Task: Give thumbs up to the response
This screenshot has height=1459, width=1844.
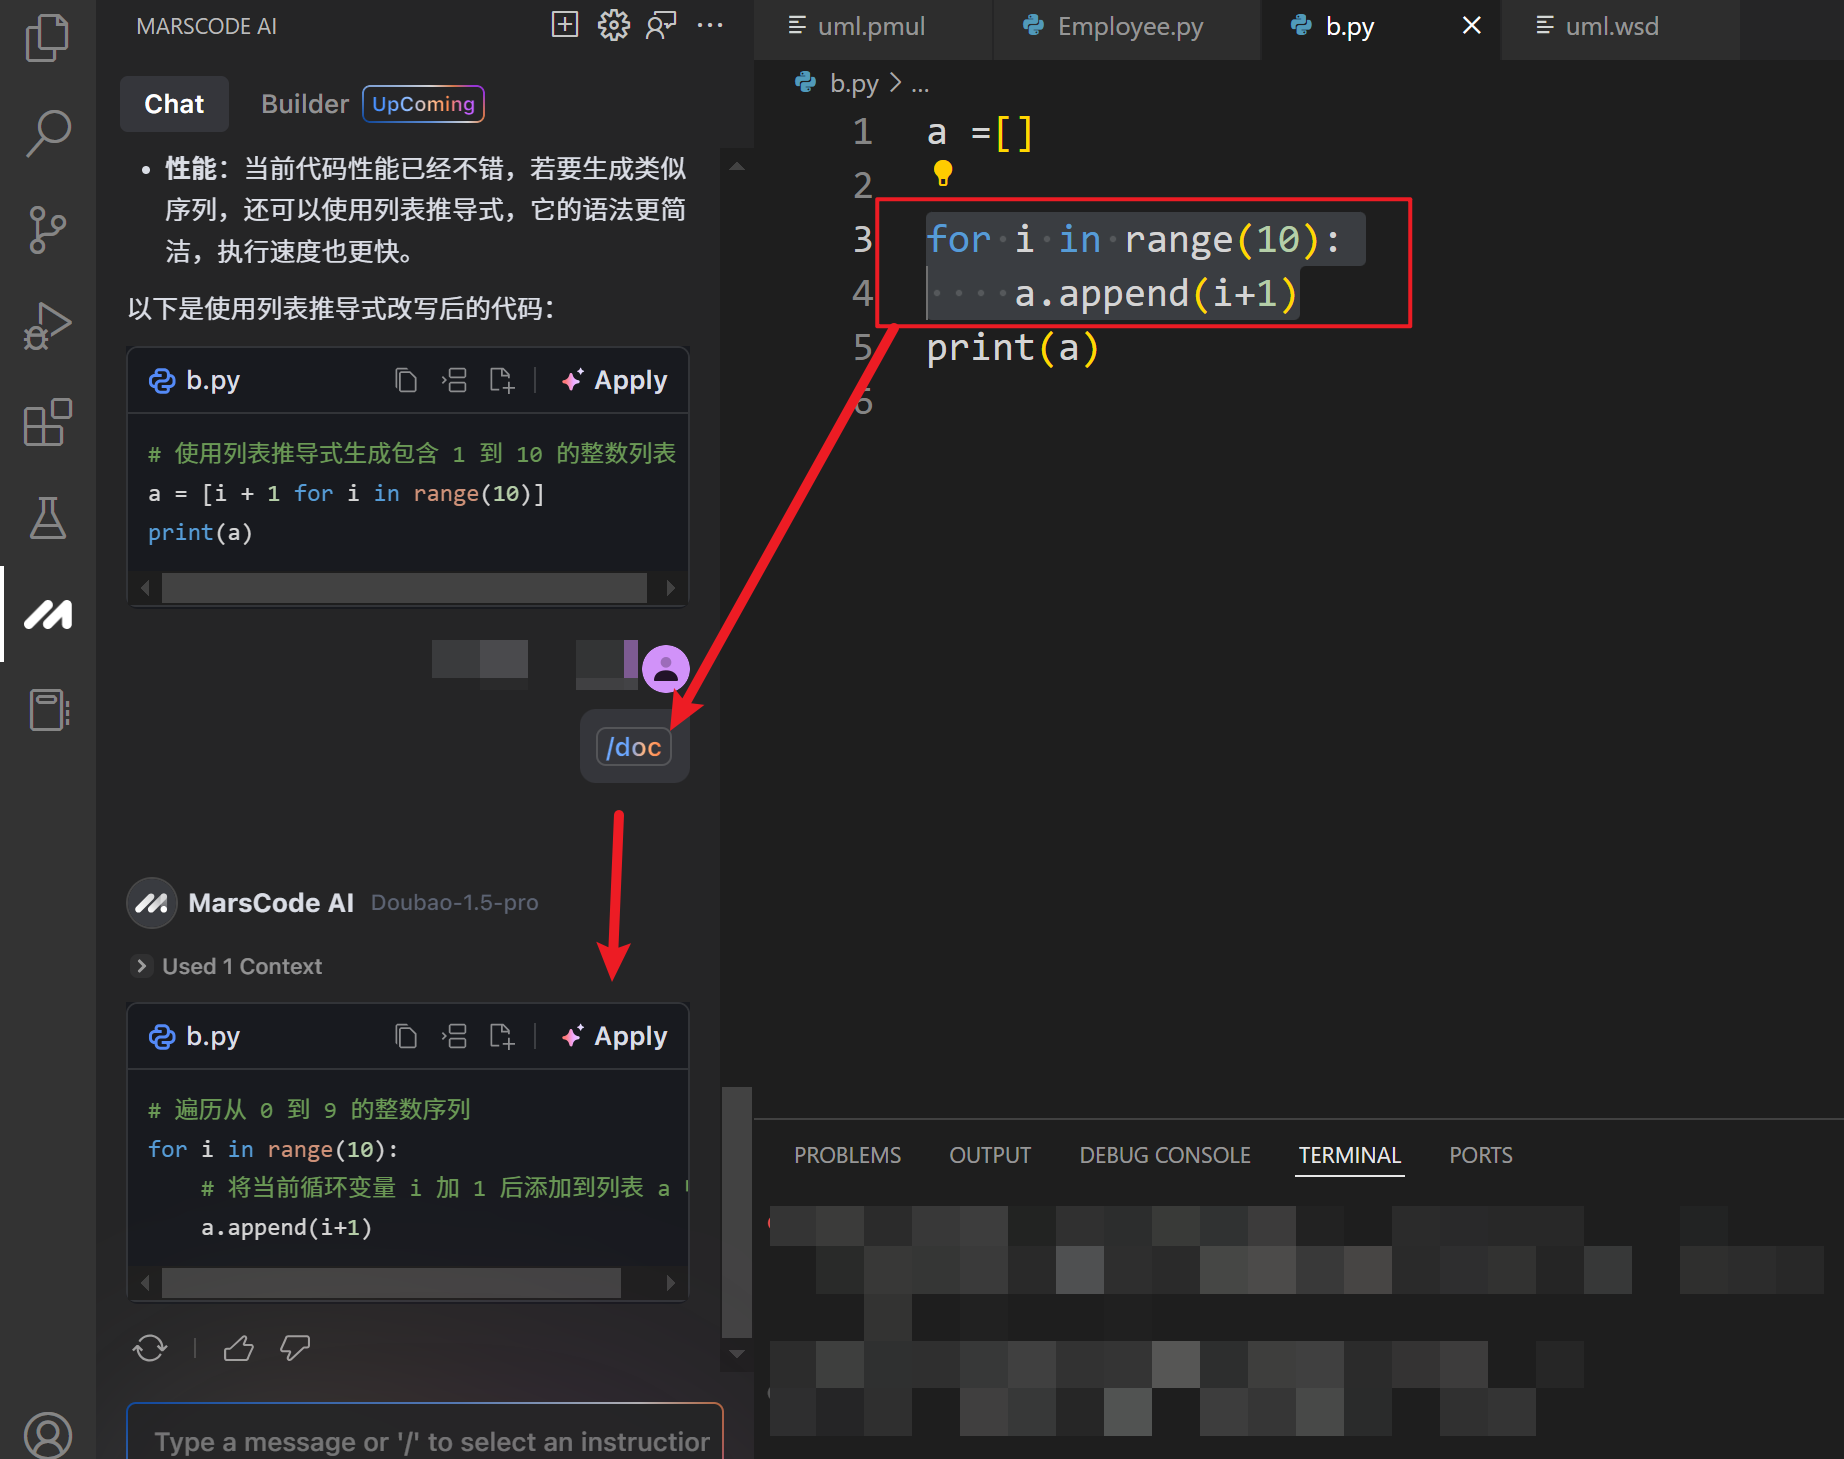Action: click(238, 1348)
